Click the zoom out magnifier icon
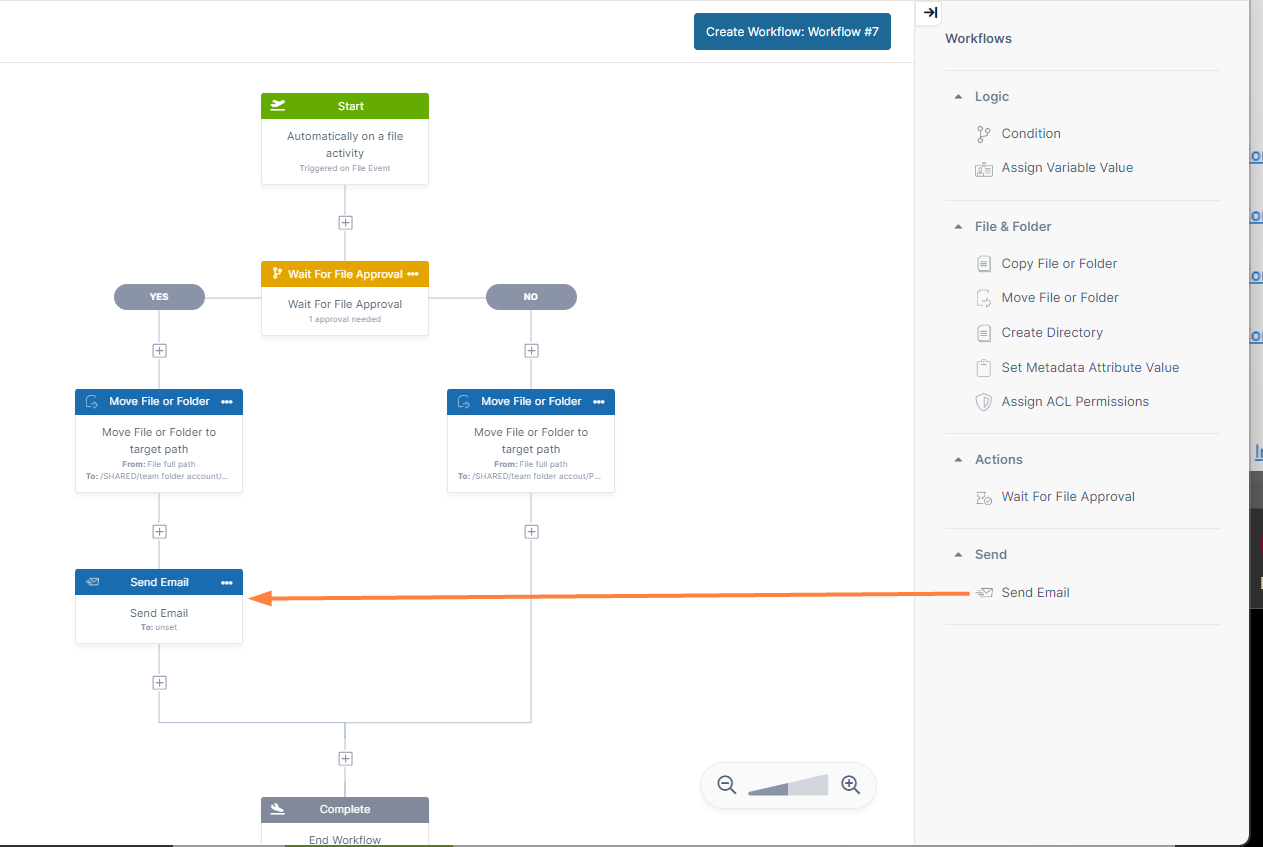 (727, 785)
